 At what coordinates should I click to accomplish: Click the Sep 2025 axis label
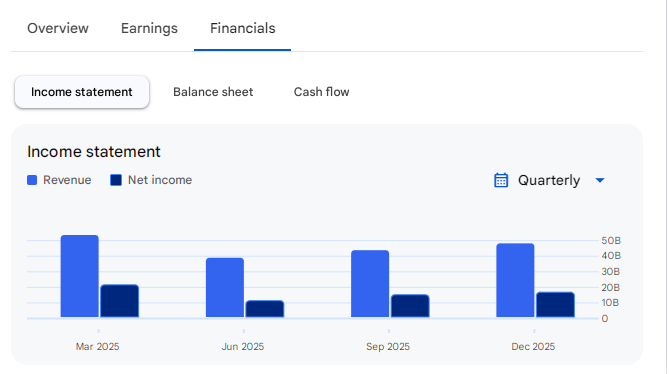[x=388, y=347]
